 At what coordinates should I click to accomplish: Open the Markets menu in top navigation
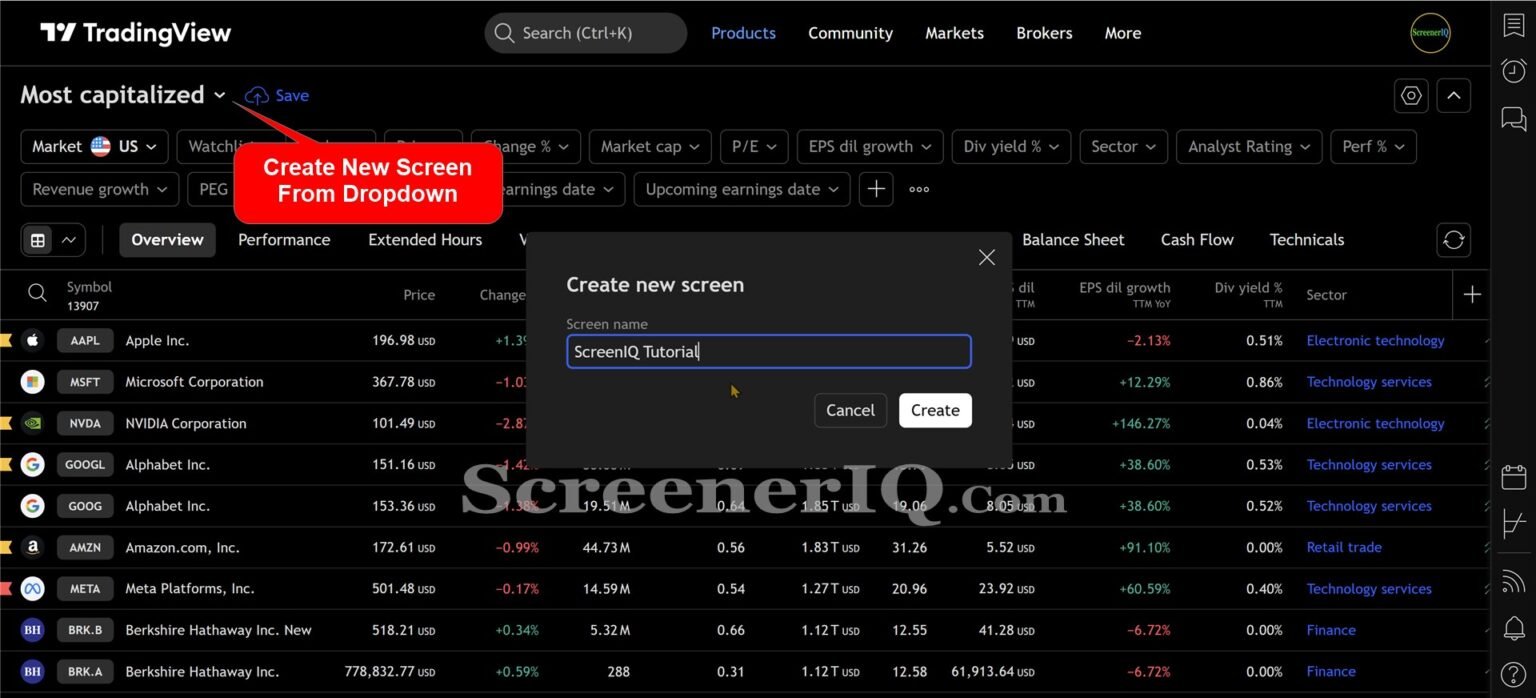point(954,33)
